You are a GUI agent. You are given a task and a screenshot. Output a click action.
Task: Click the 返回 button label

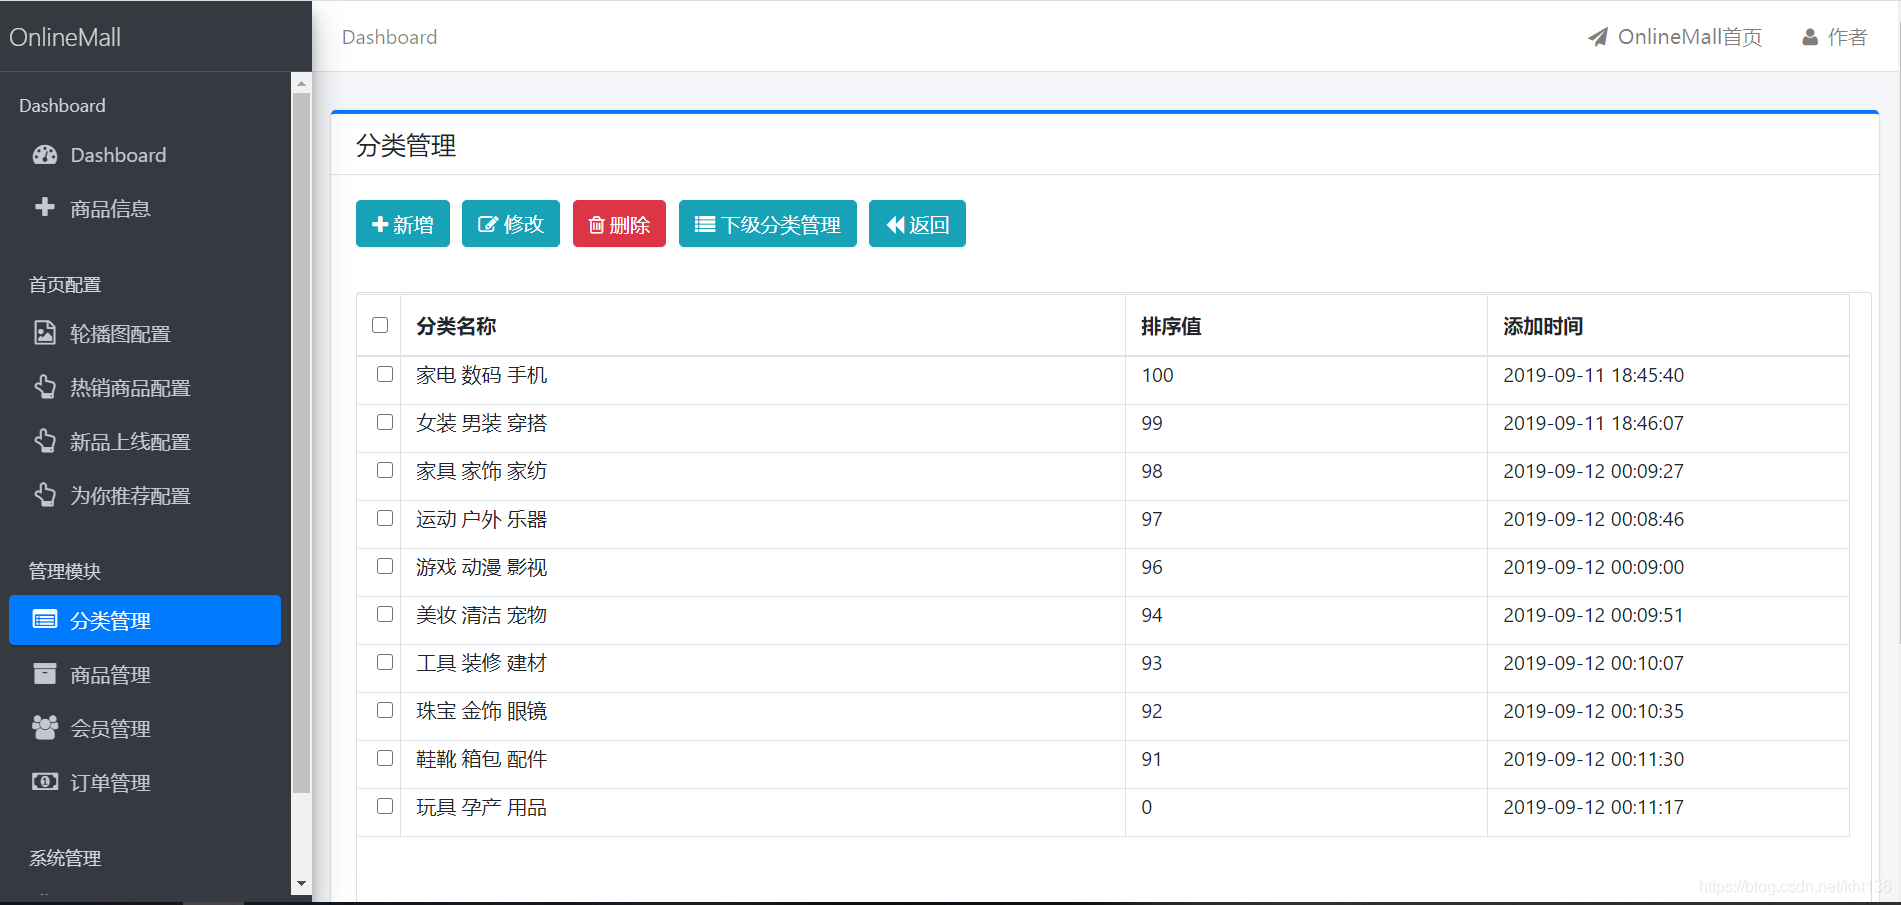click(929, 225)
